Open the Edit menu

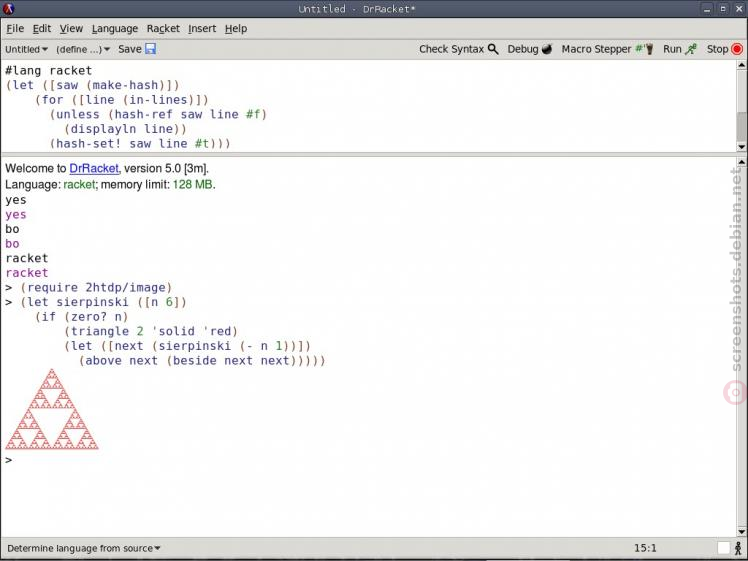pos(42,29)
